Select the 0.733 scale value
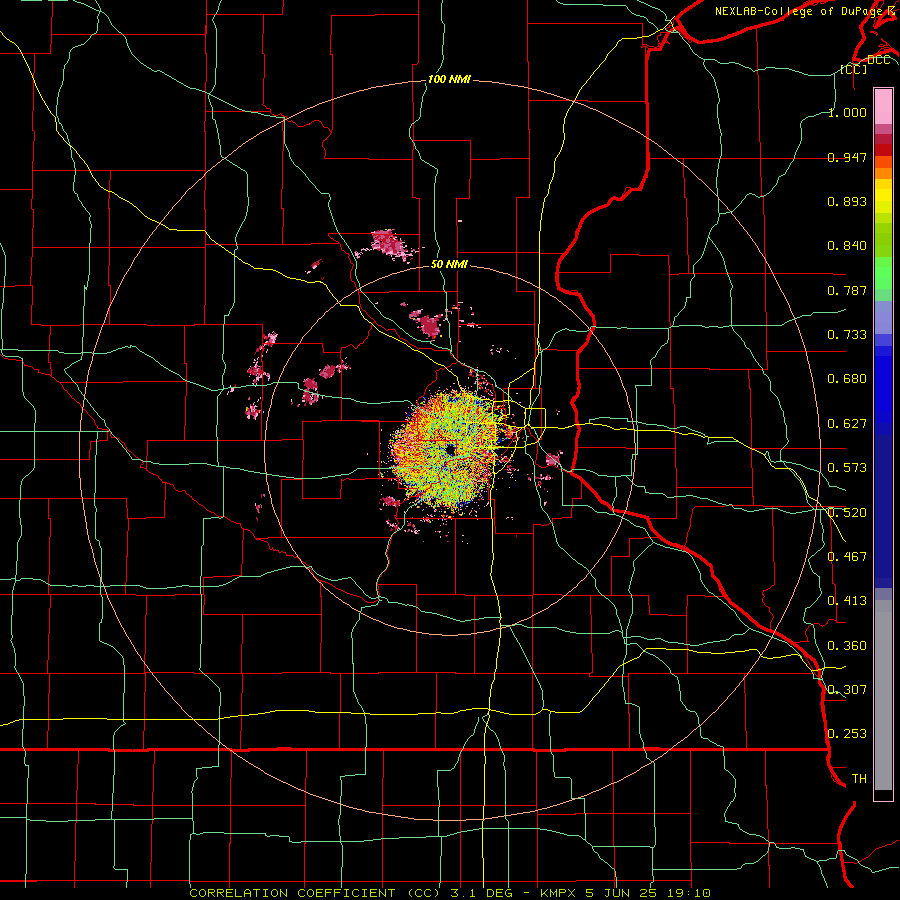The width and height of the screenshot is (900, 900). 847,335
